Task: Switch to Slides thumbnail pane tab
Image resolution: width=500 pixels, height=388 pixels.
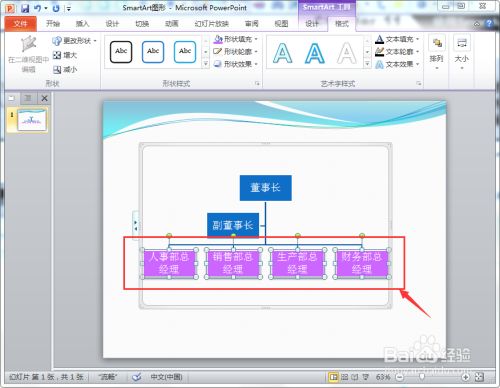Action: click(12, 98)
